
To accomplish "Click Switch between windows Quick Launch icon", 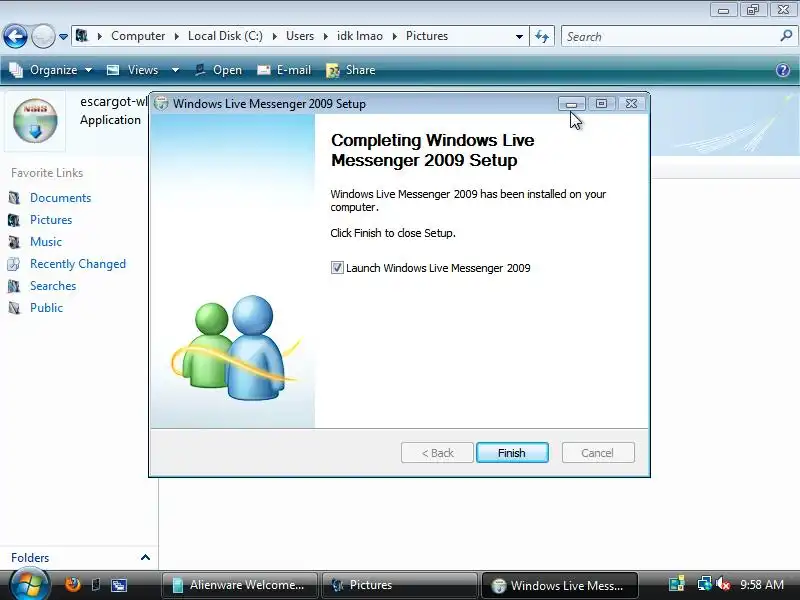I will pyautogui.click(x=119, y=585).
